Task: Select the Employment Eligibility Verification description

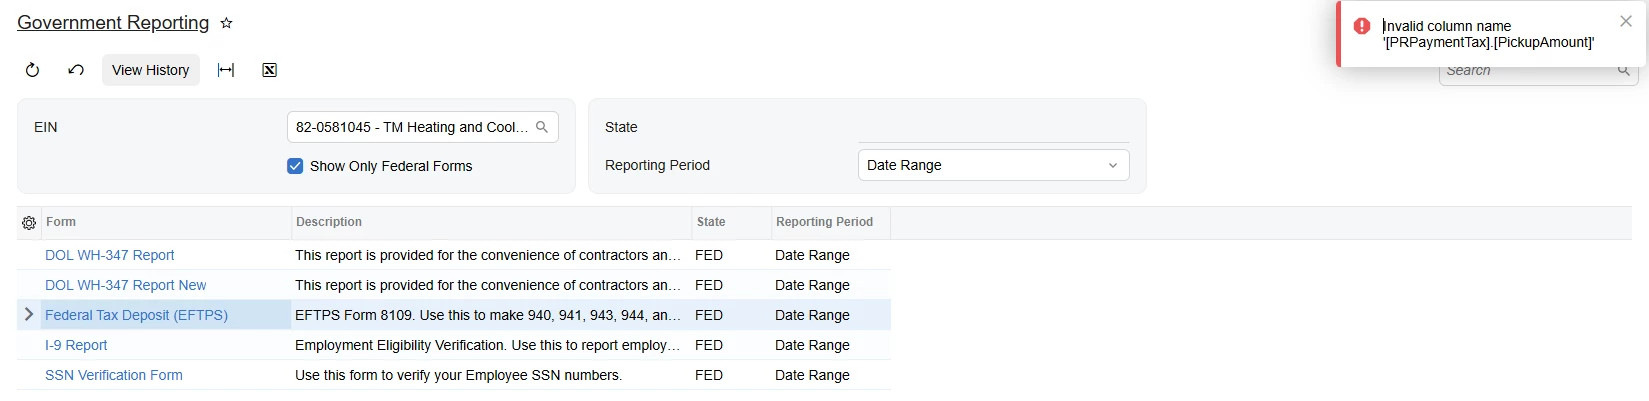Action: point(491,345)
